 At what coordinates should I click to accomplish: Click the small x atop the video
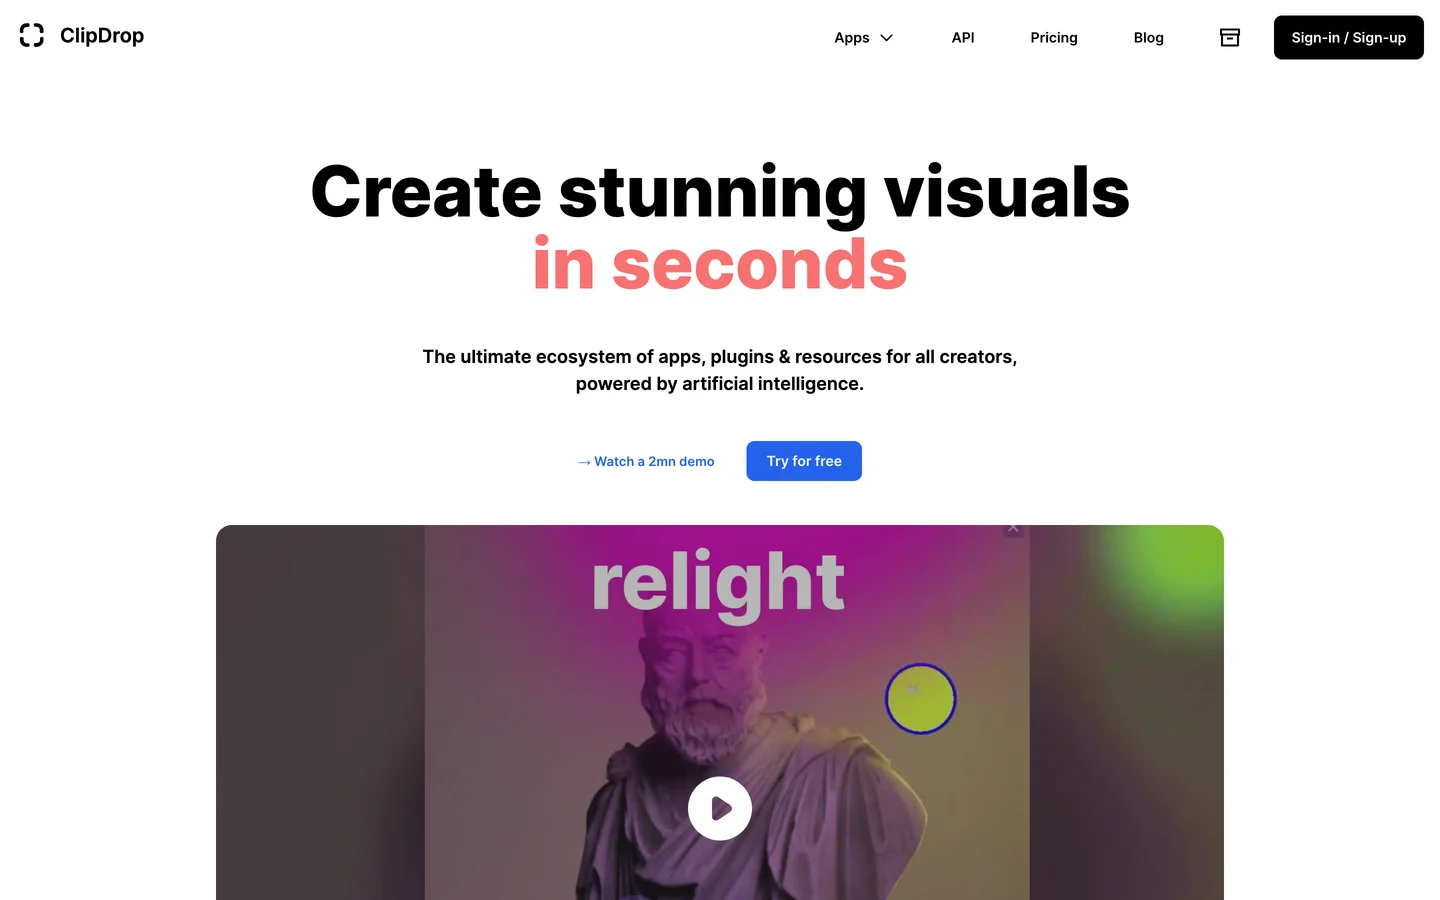1013,527
